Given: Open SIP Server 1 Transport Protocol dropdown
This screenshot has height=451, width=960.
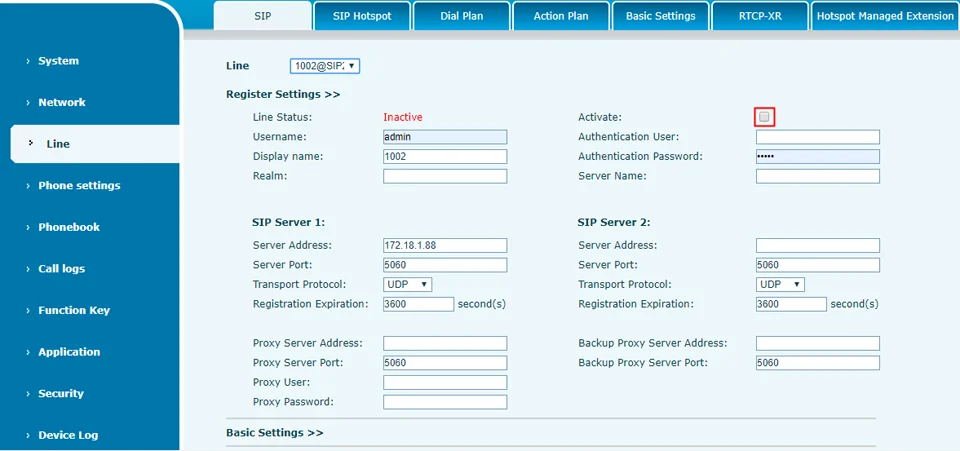Looking at the screenshot, I should pyautogui.click(x=408, y=284).
